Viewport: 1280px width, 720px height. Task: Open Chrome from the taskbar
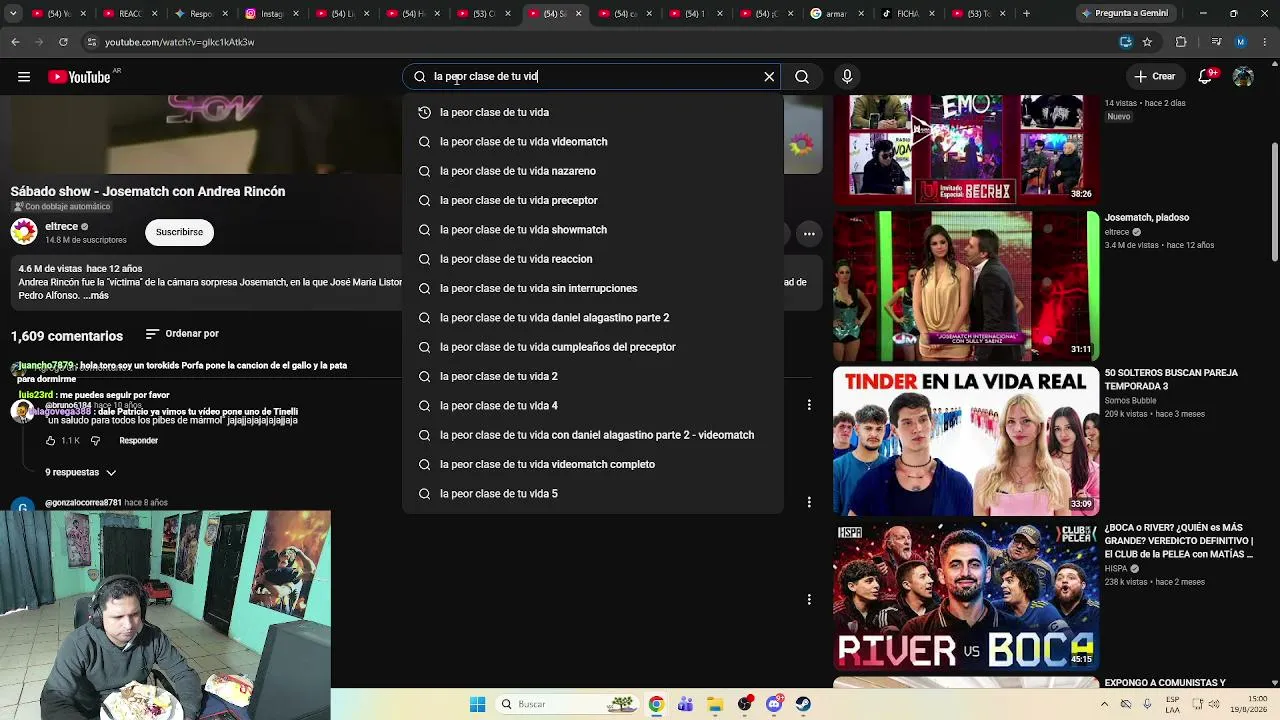656,704
